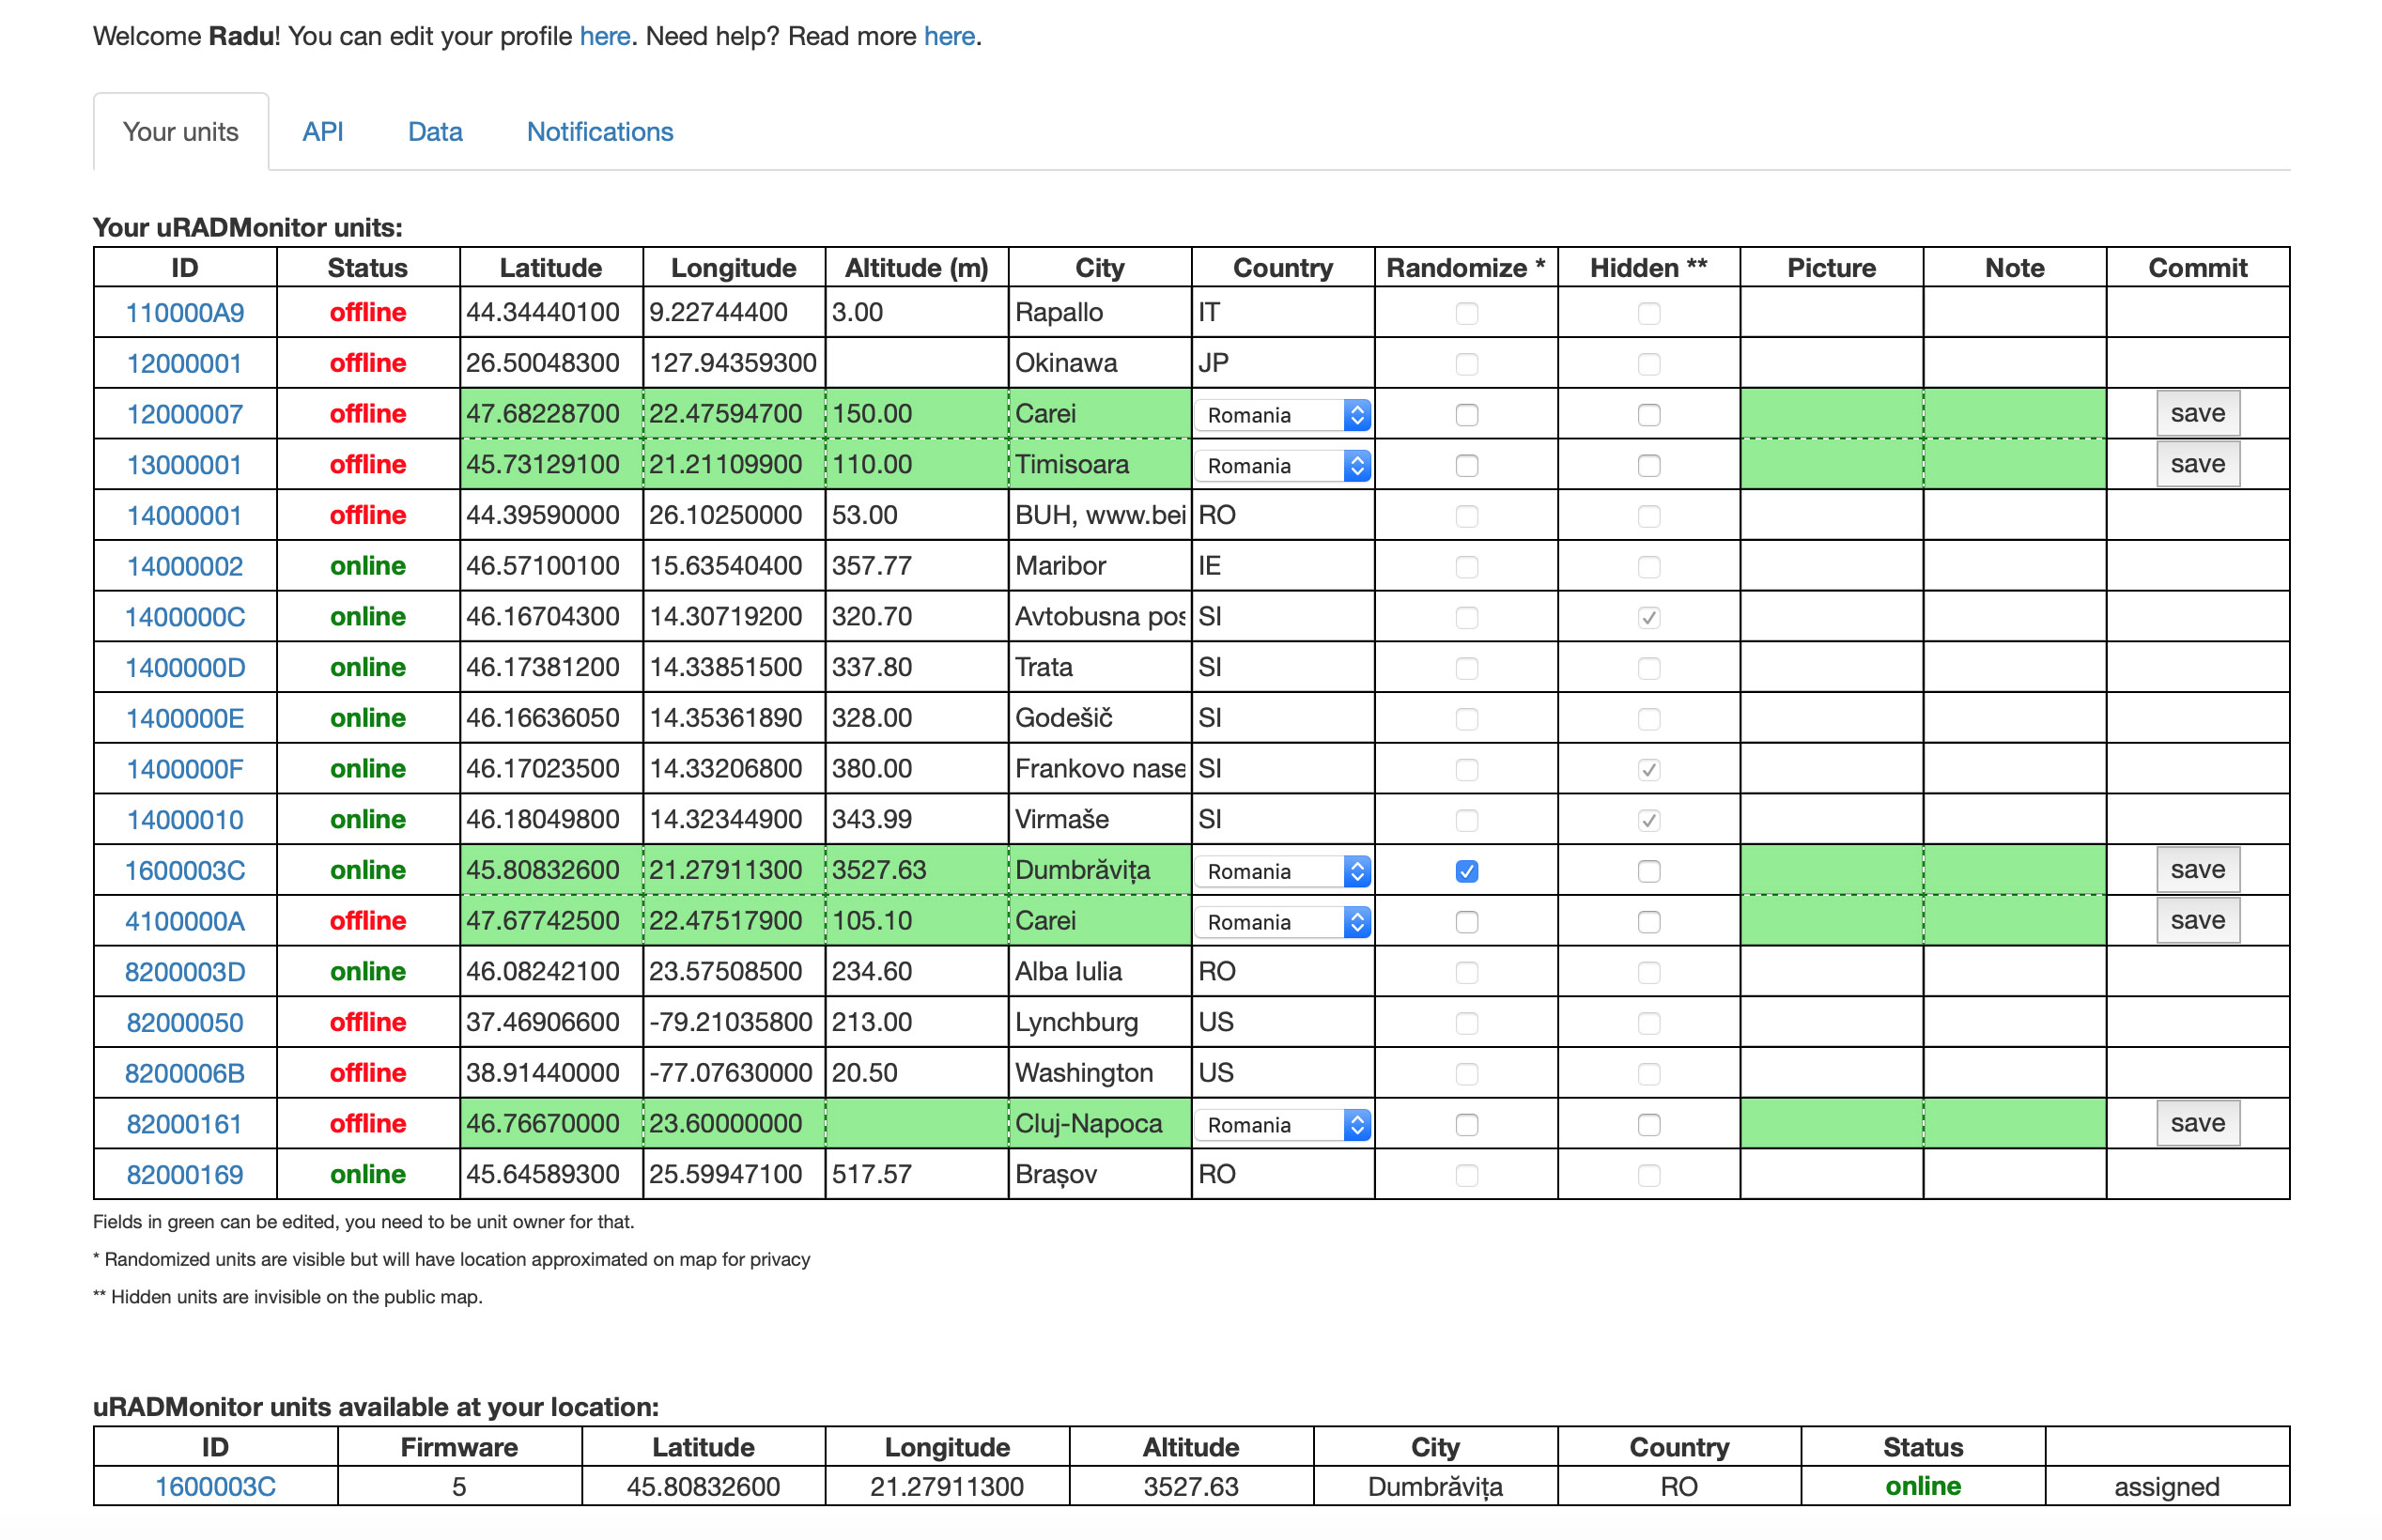Enable Randomize for unit 82000161
Image resolution: width=2382 pixels, height=1540 pixels.
(x=1466, y=1126)
